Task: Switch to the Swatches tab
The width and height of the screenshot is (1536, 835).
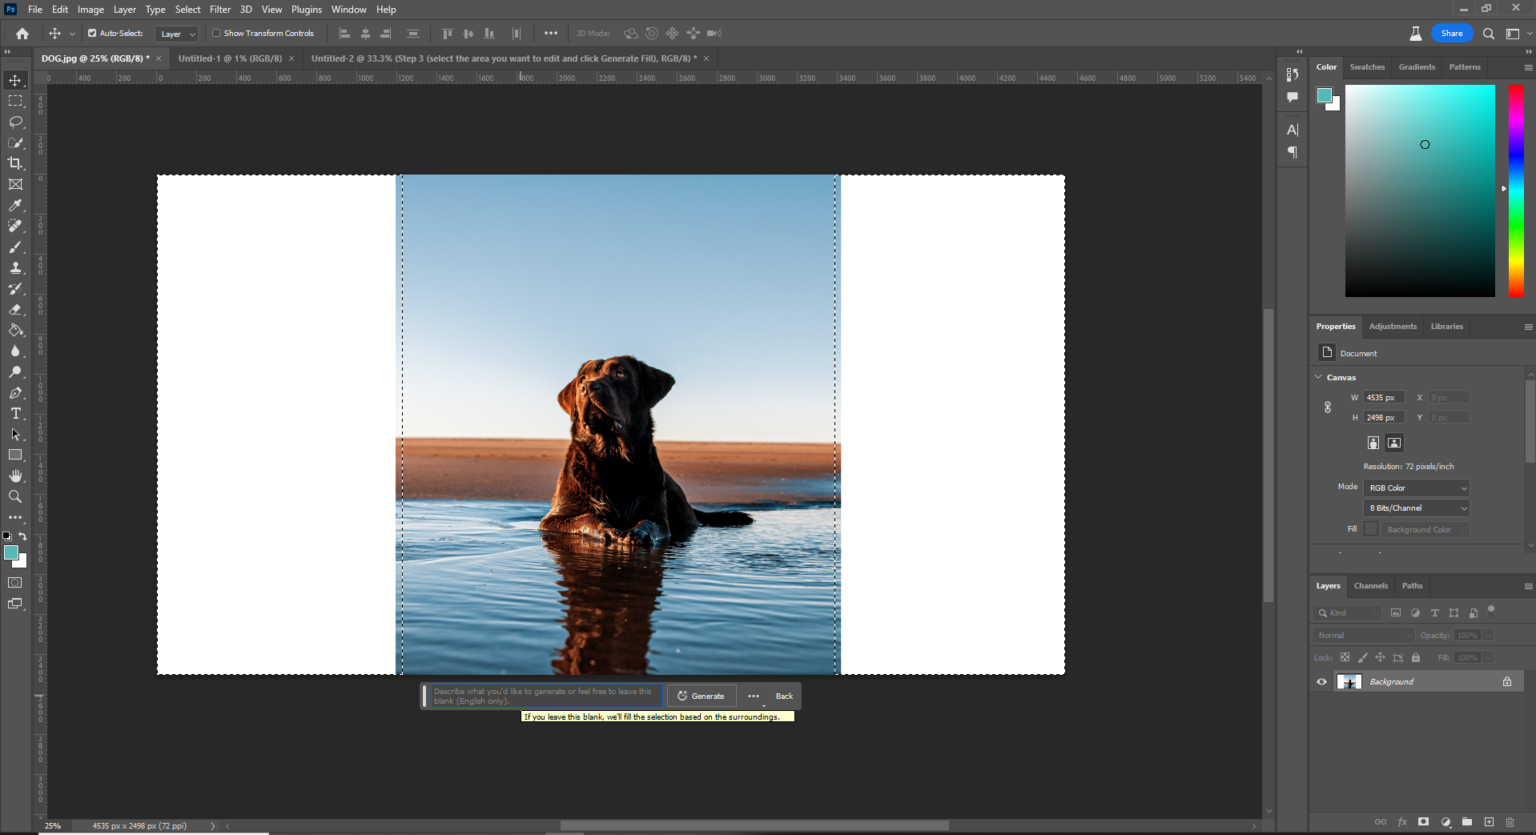Action: tap(1367, 67)
